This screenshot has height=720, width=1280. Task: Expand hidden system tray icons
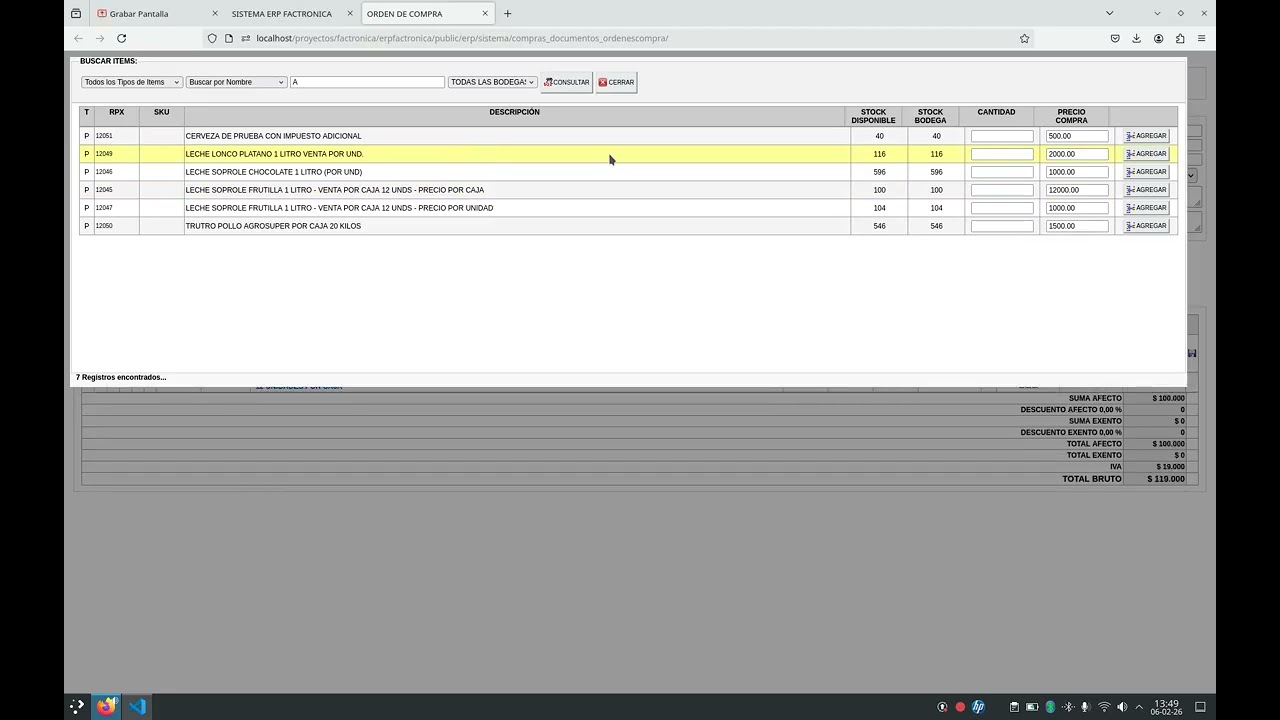(1139, 707)
